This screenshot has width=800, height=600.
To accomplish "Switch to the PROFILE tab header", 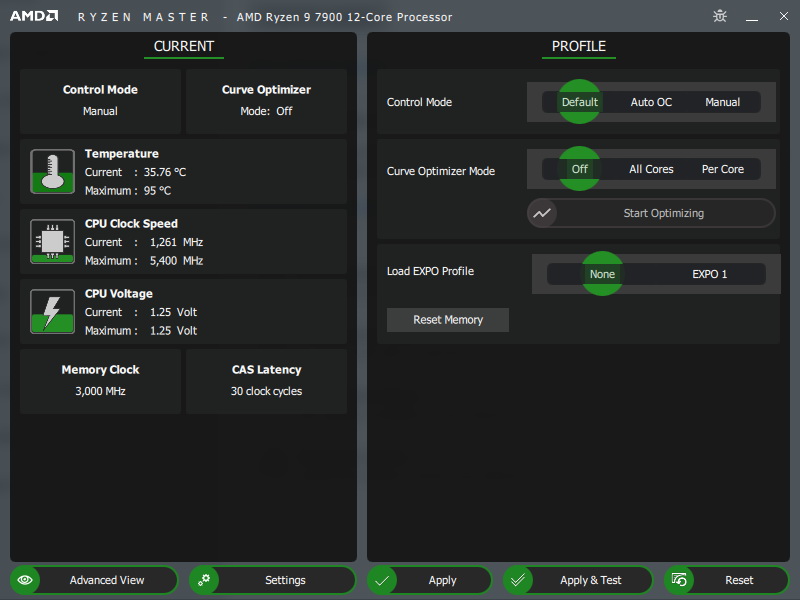I will [x=579, y=46].
